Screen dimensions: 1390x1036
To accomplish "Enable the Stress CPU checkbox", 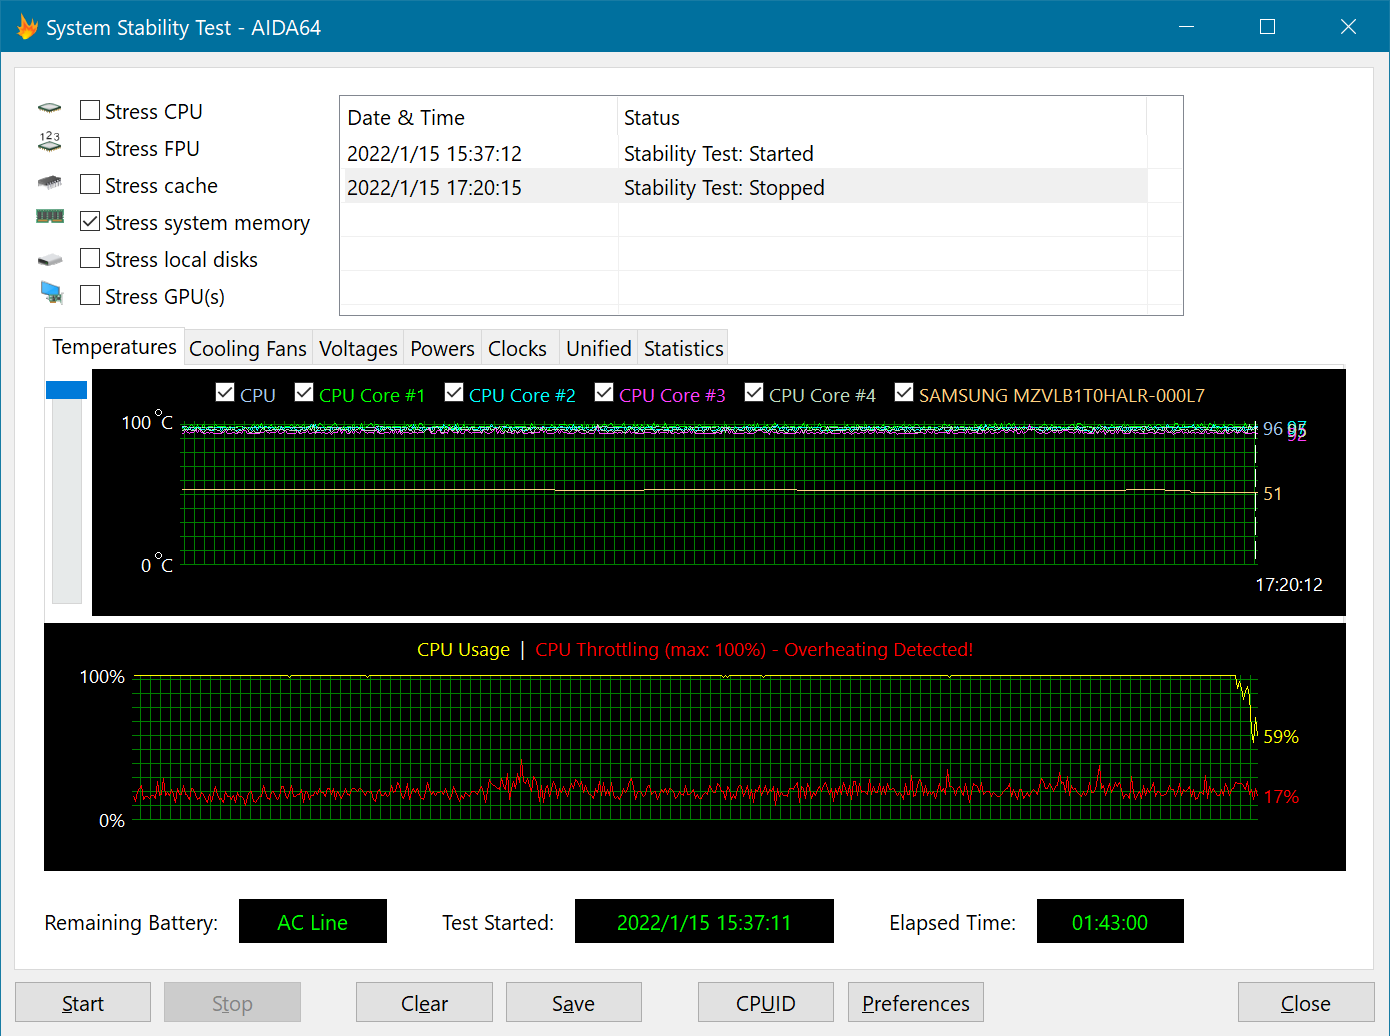I will (90, 110).
